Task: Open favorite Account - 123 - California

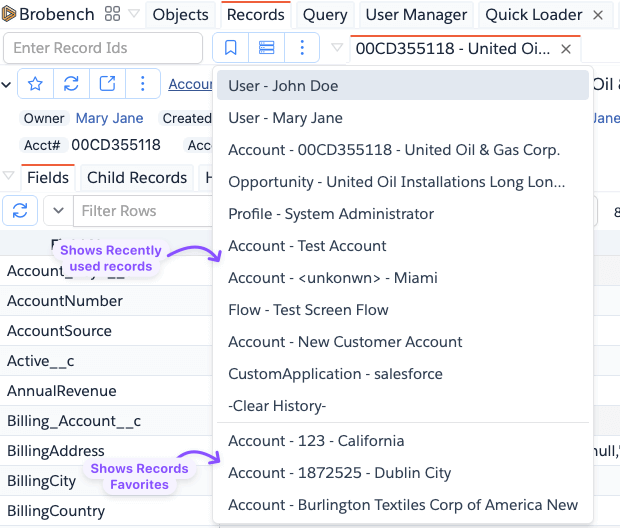Action: click(403, 441)
